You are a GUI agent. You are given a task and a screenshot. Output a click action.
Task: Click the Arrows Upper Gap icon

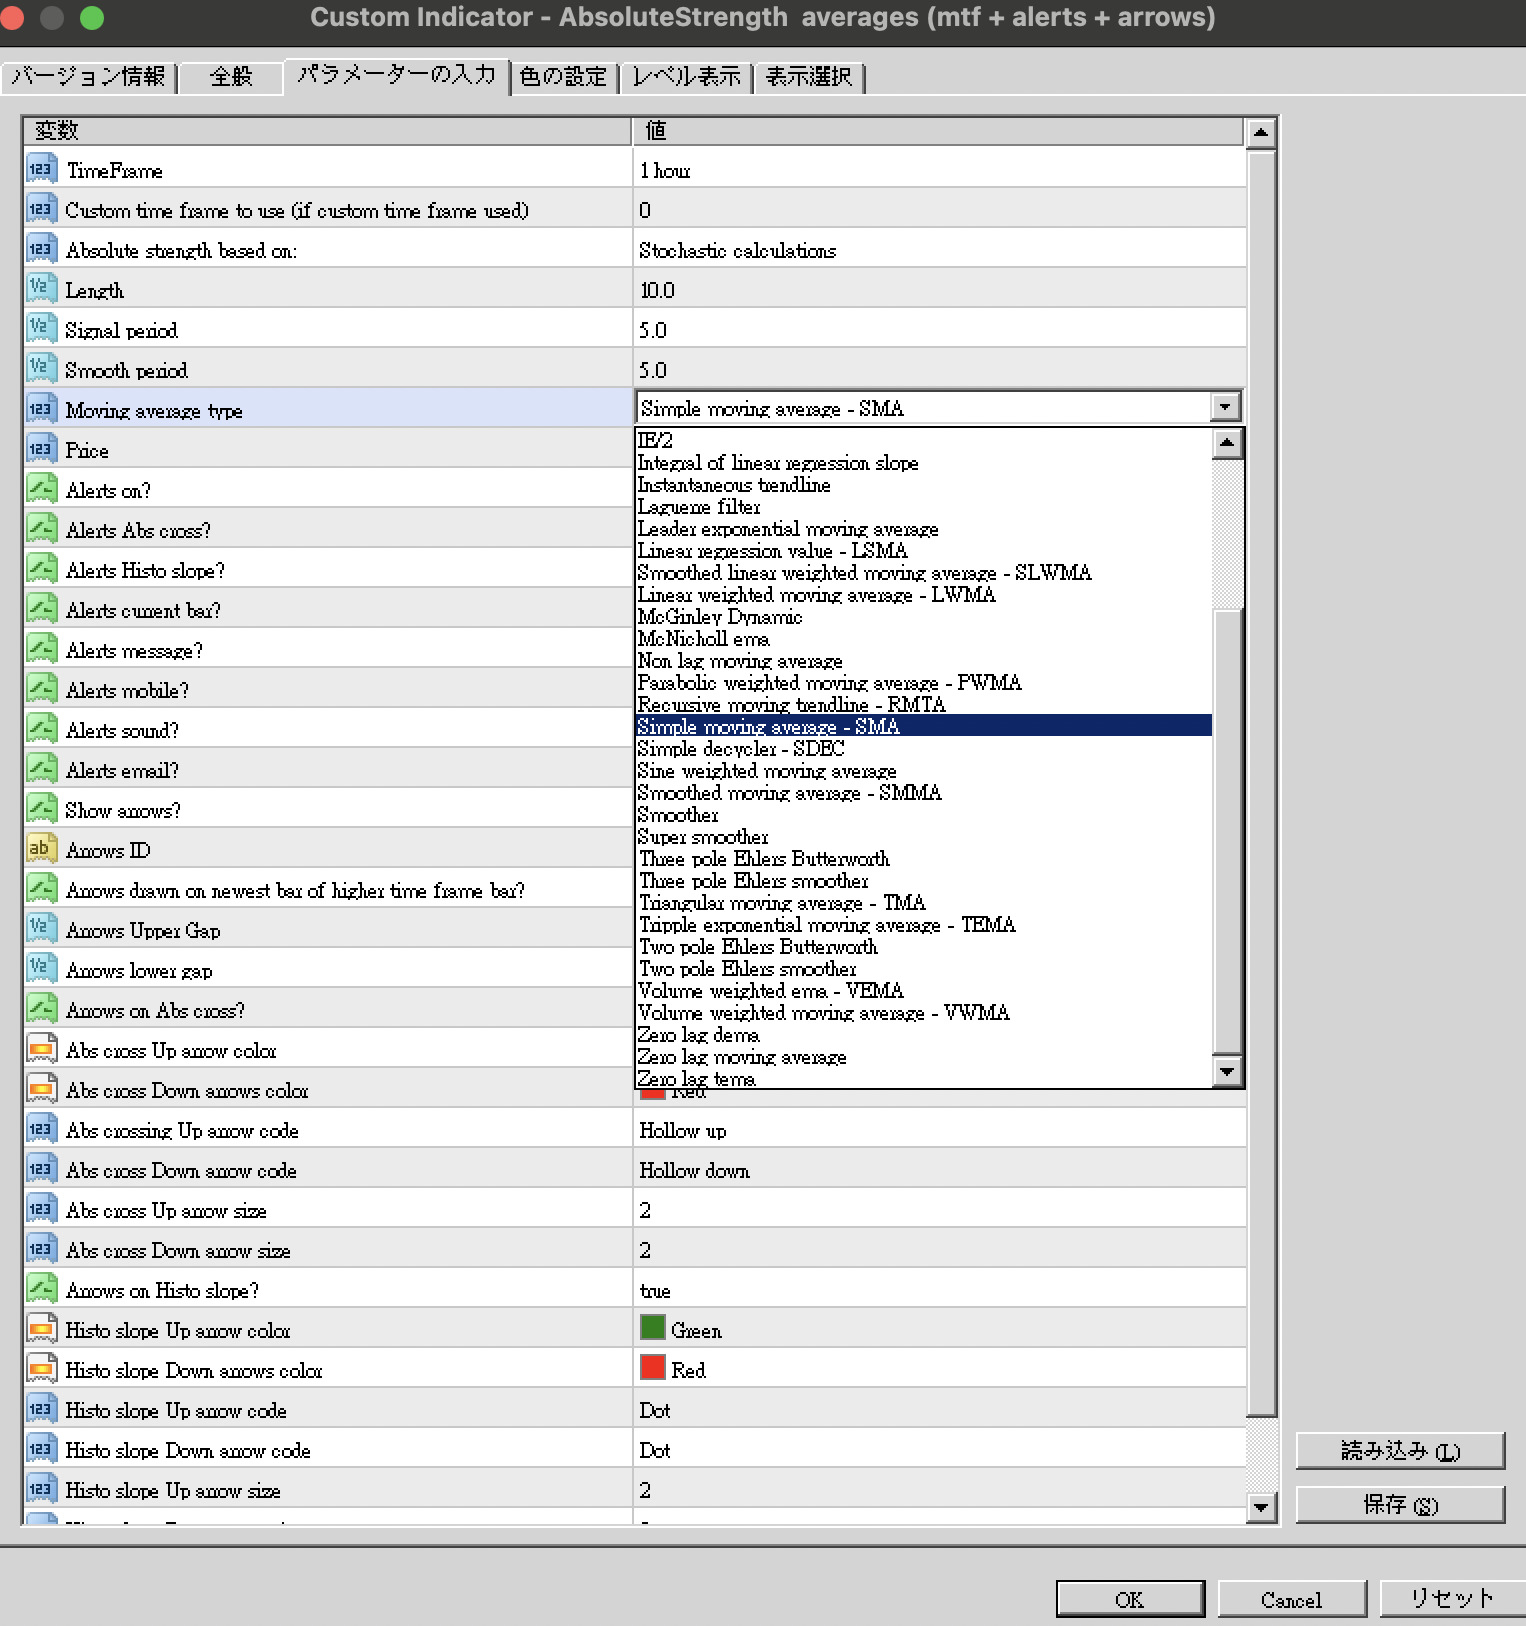click(x=41, y=929)
